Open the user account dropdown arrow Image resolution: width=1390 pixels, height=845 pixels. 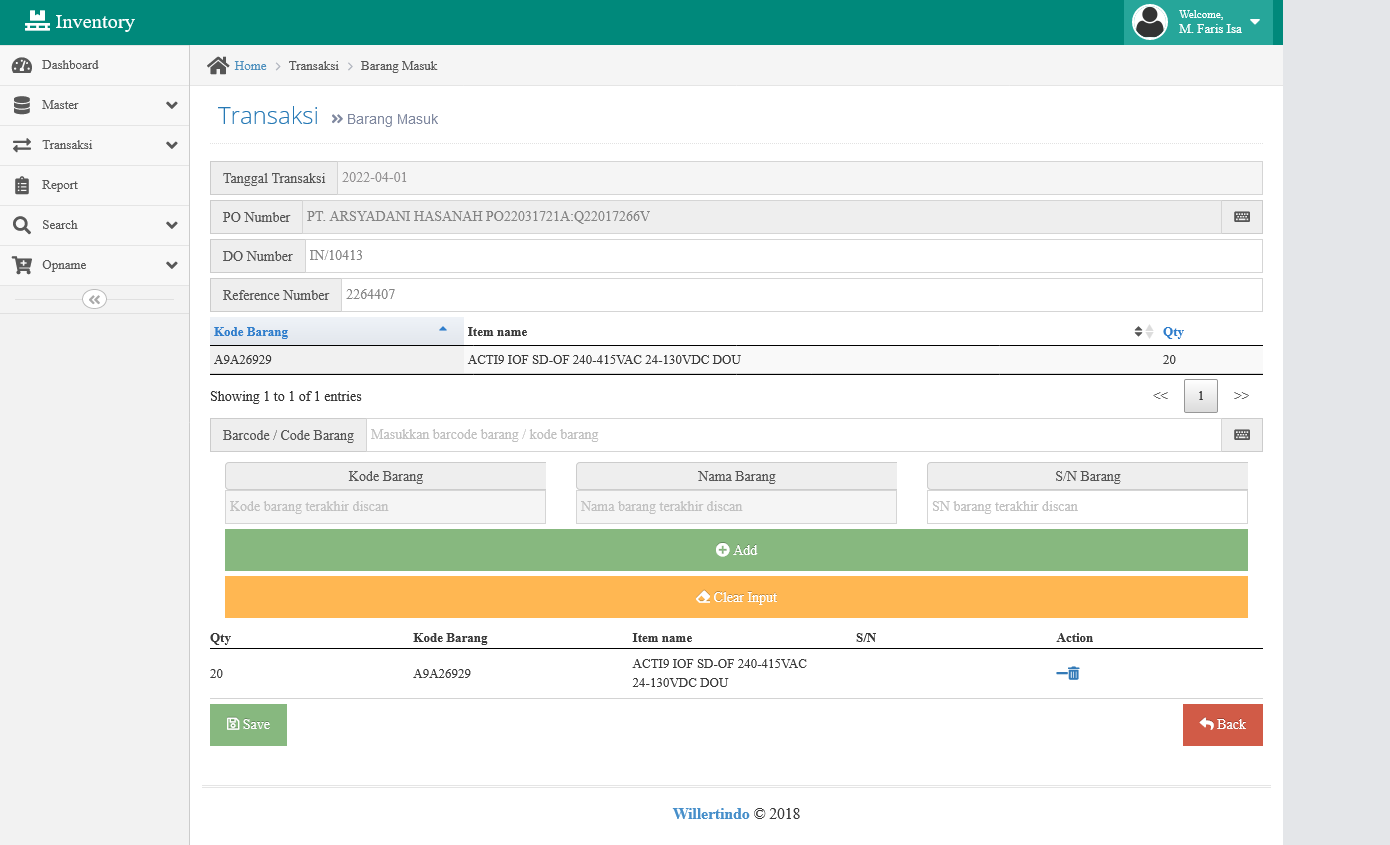pos(1255,22)
